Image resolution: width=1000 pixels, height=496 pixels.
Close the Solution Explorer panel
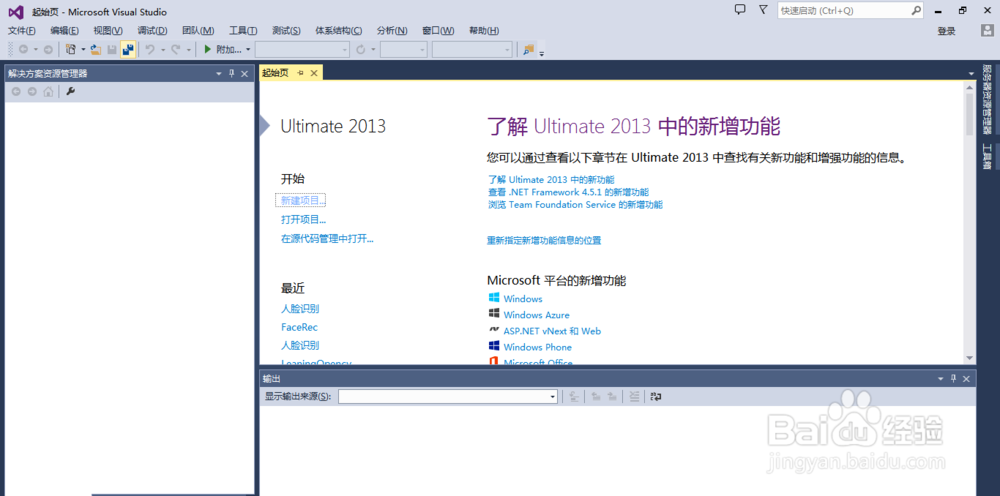point(244,74)
